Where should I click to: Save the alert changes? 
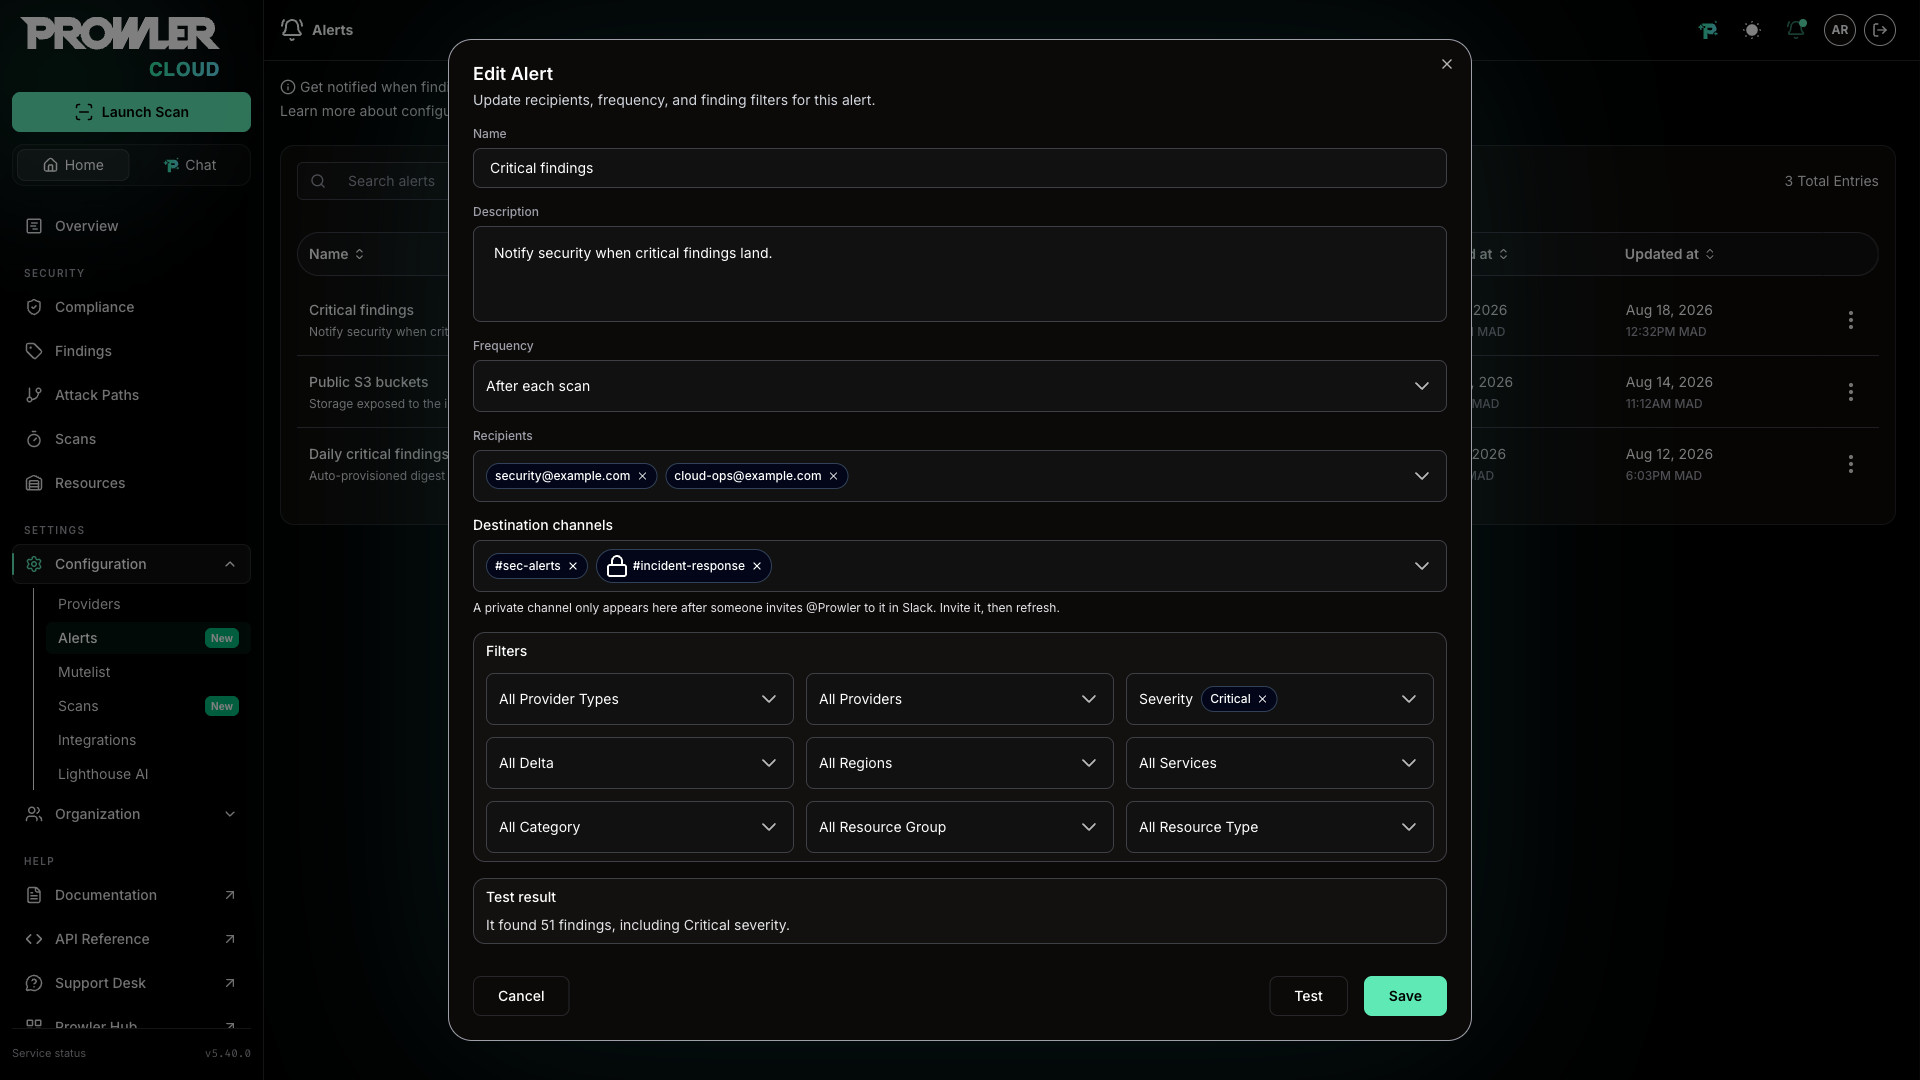(x=1405, y=996)
